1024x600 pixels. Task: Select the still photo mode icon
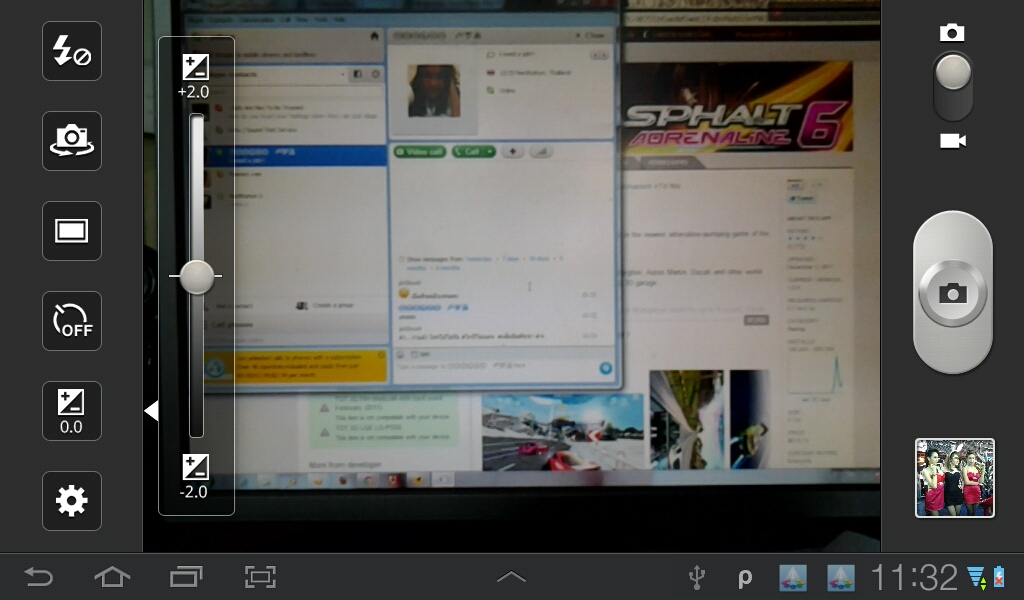(952, 33)
